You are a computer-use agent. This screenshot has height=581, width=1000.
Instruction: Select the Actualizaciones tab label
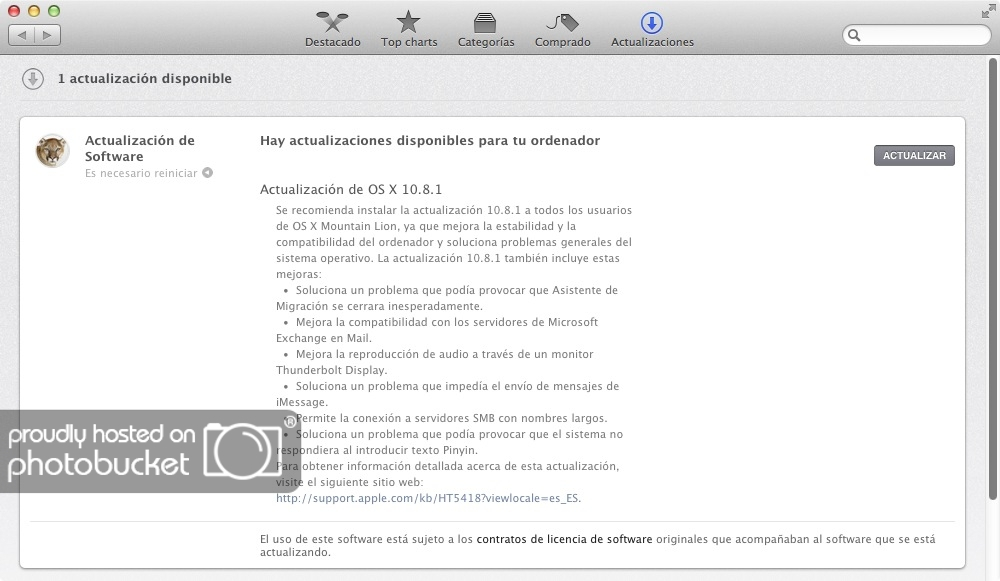(x=652, y=42)
